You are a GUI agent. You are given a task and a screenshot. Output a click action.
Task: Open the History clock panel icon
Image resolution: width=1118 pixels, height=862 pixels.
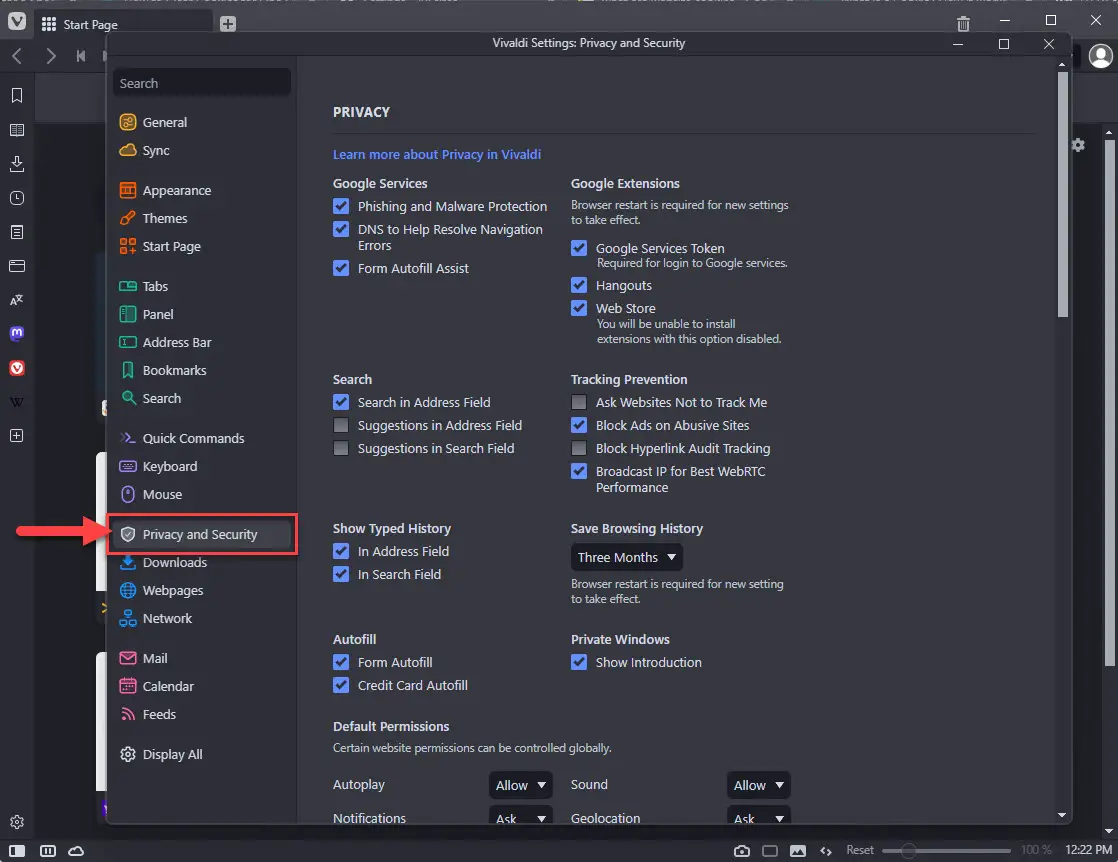click(x=17, y=198)
